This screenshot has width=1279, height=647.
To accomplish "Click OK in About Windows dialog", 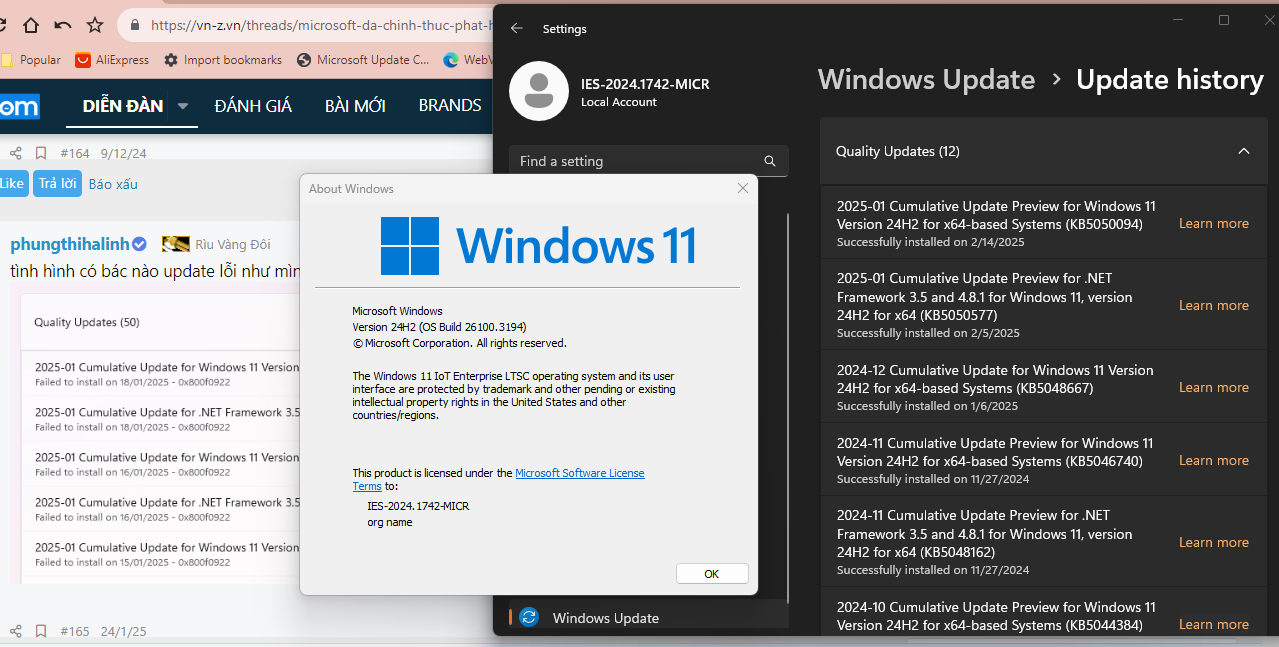I will pyautogui.click(x=712, y=574).
